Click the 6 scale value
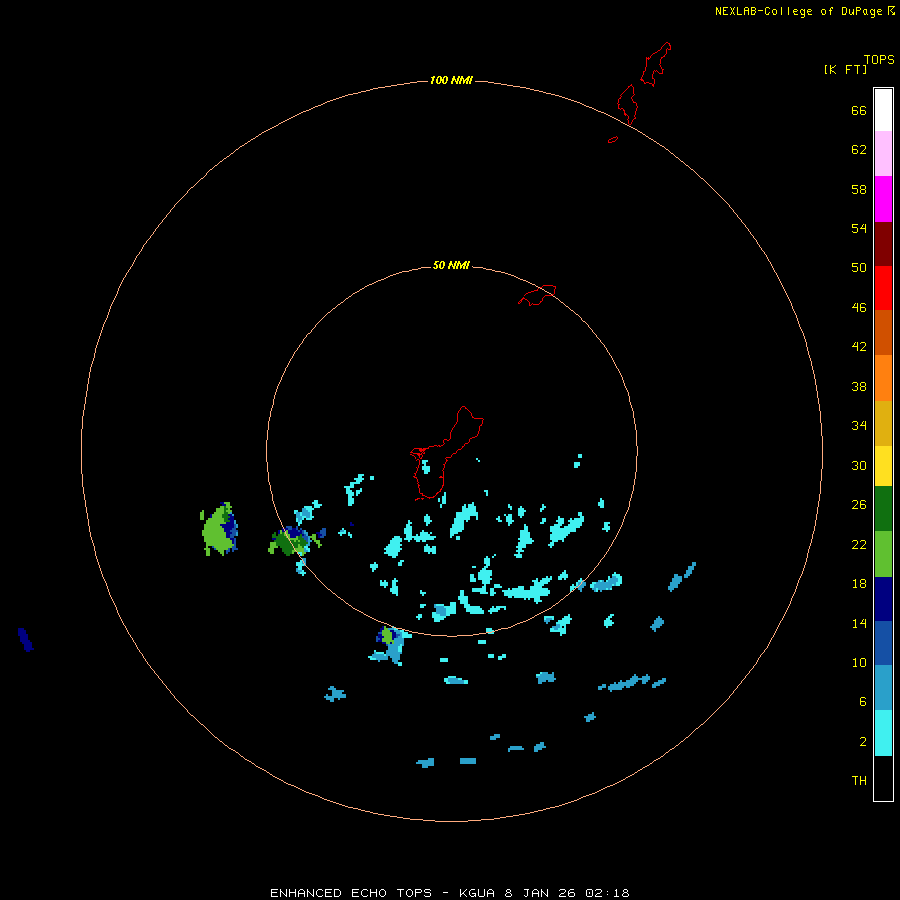The width and height of the screenshot is (900, 900). click(x=863, y=702)
